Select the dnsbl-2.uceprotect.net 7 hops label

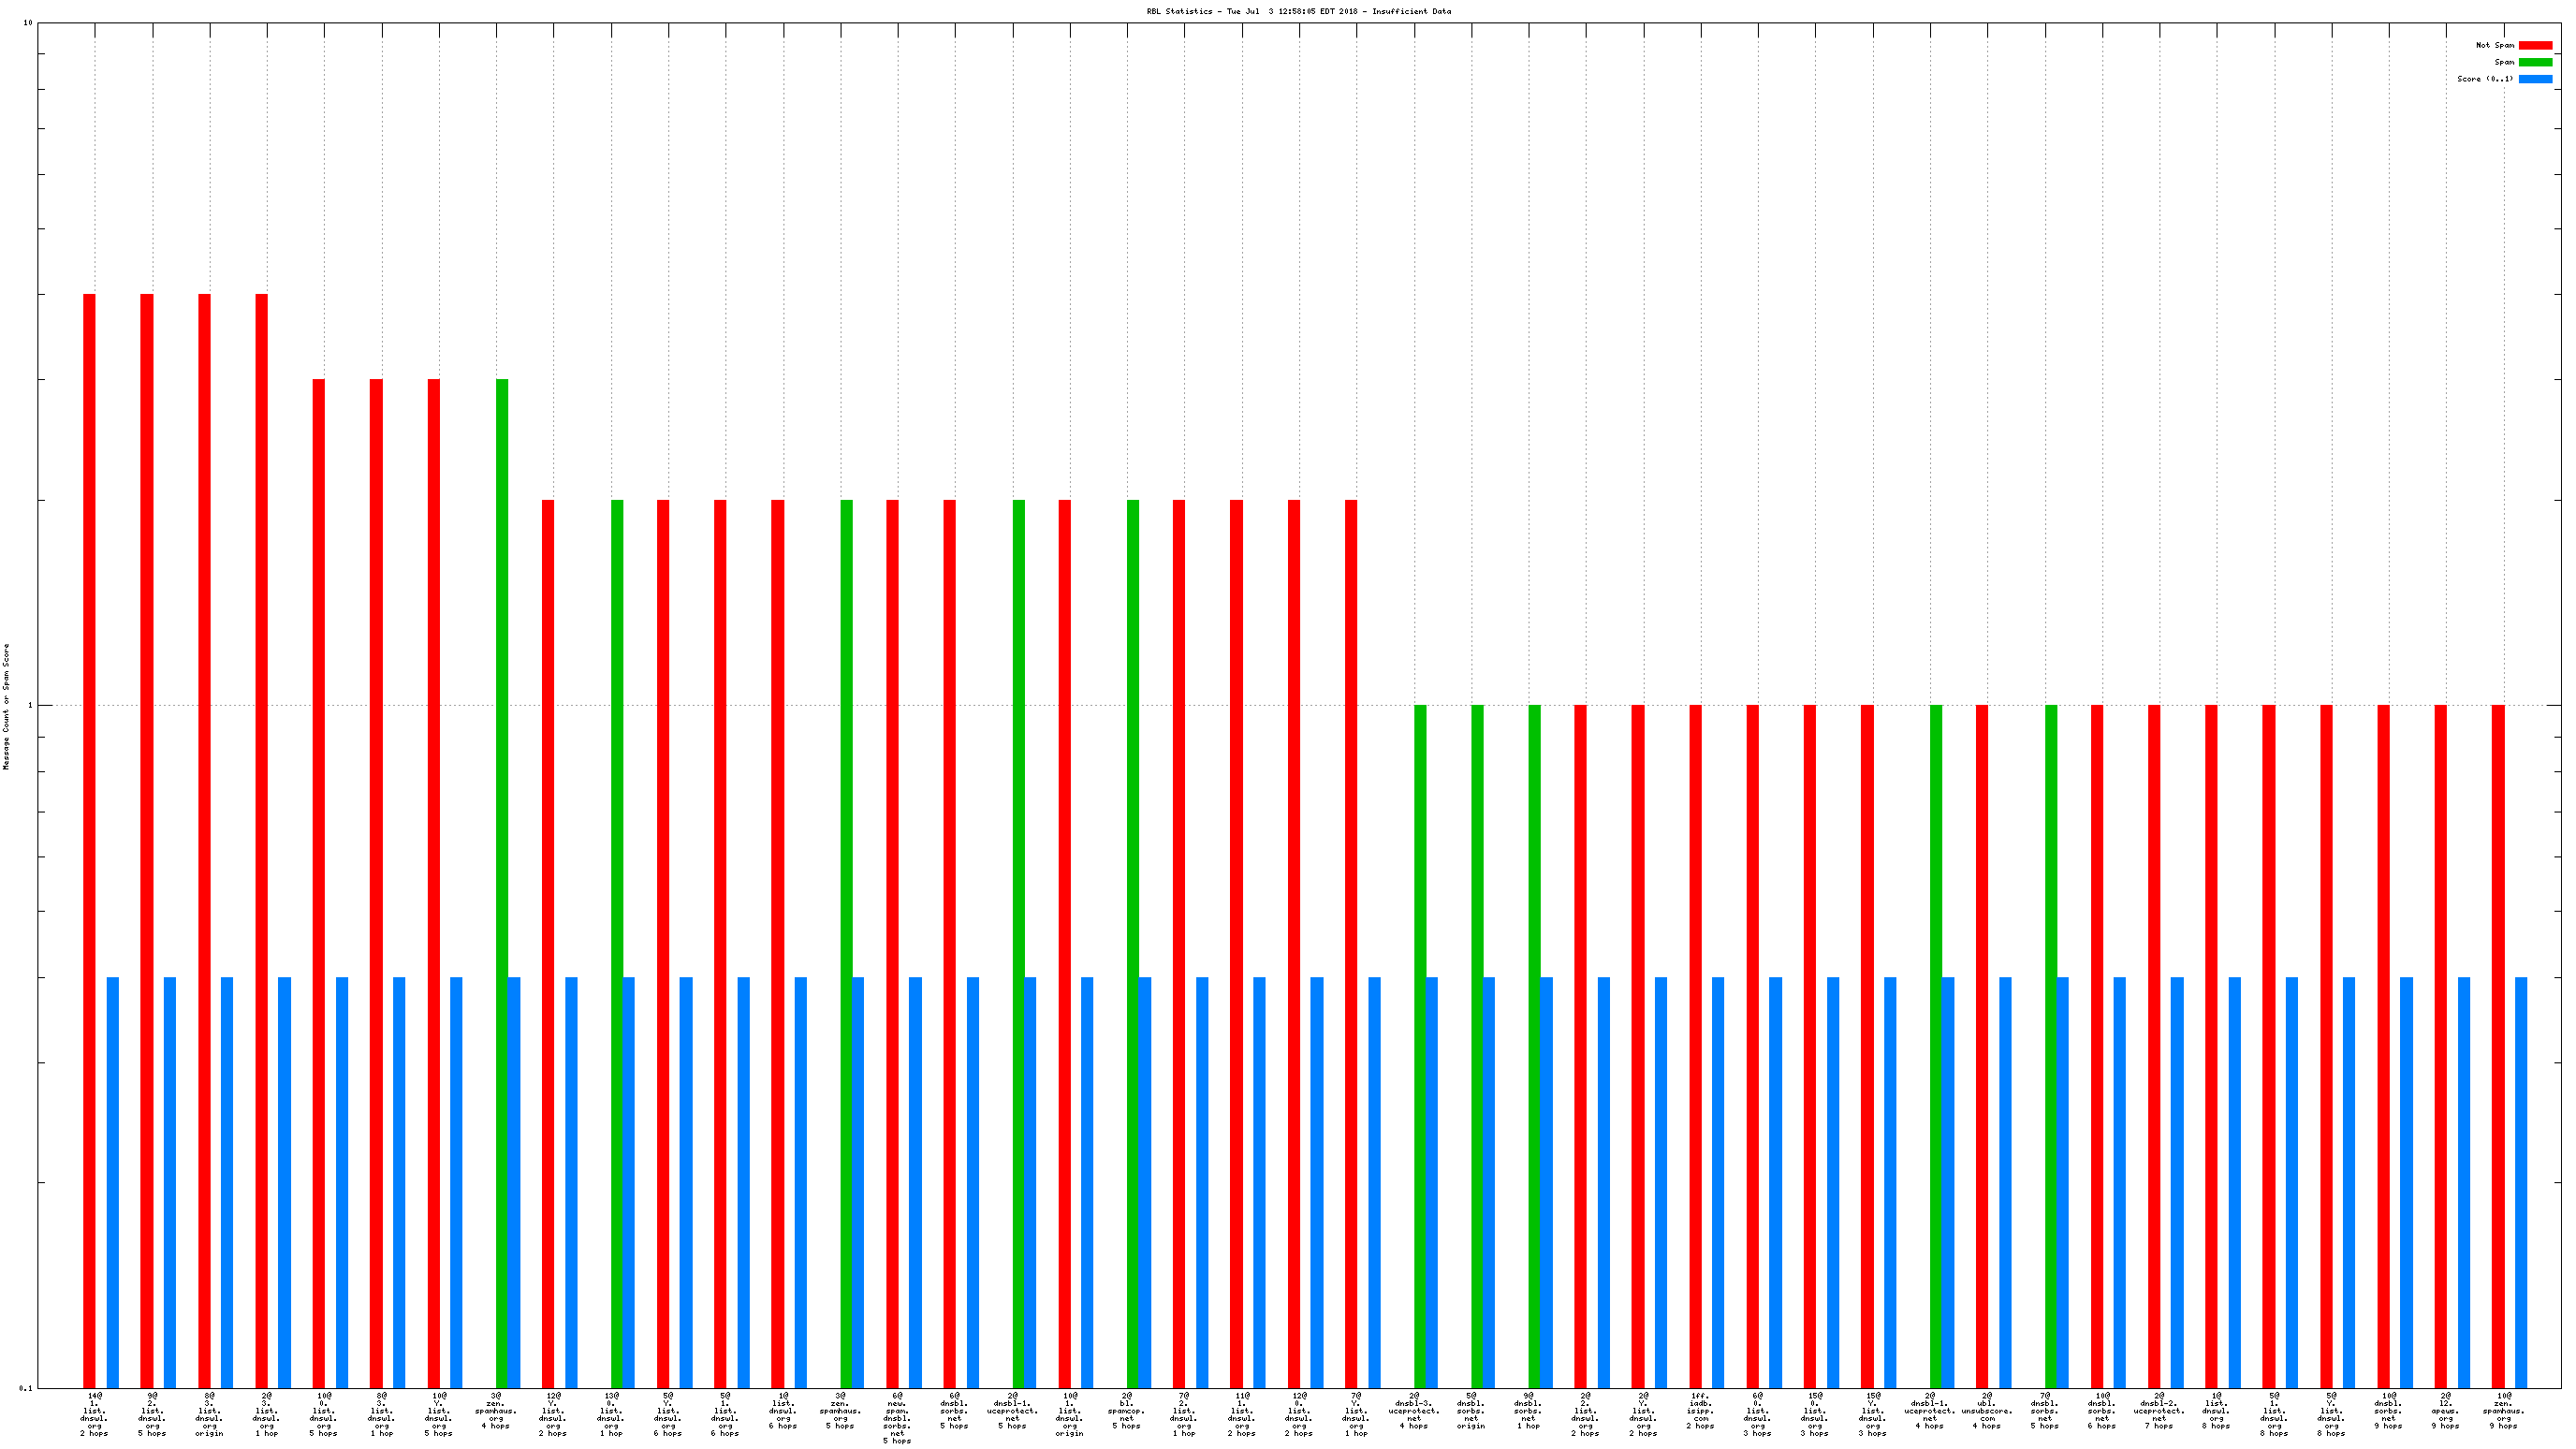coord(2159,1411)
